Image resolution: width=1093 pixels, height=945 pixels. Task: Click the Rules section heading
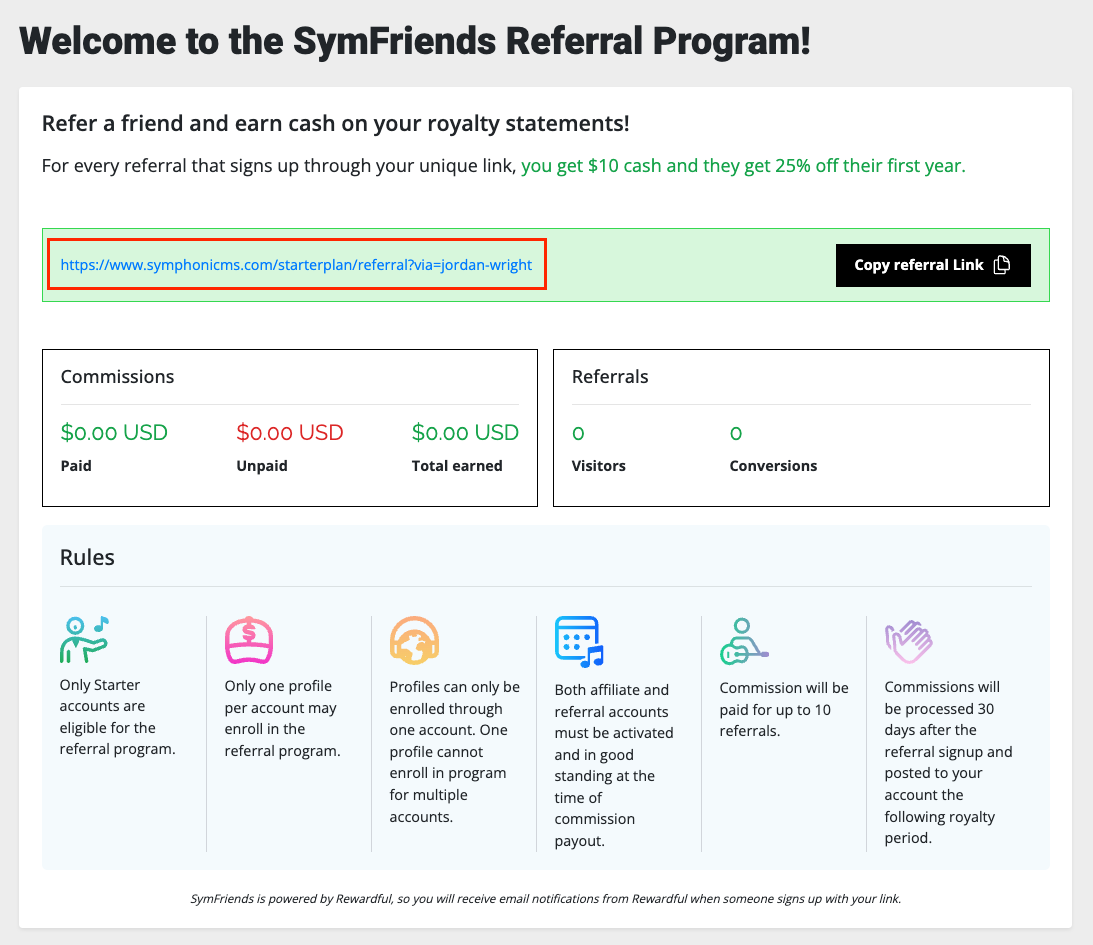(x=87, y=558)
